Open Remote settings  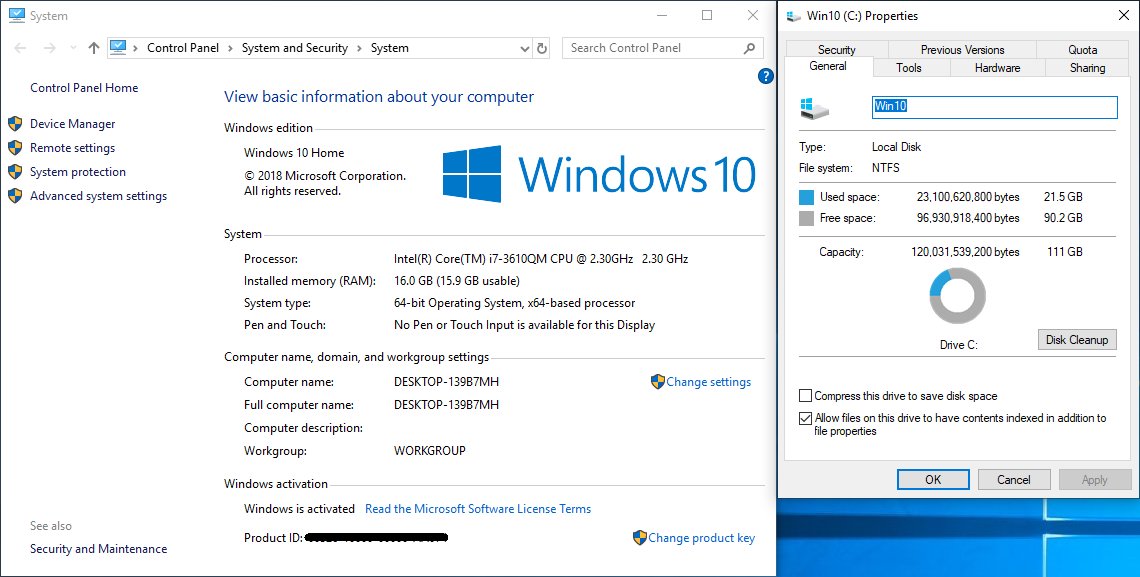click(x=73, y=148)
